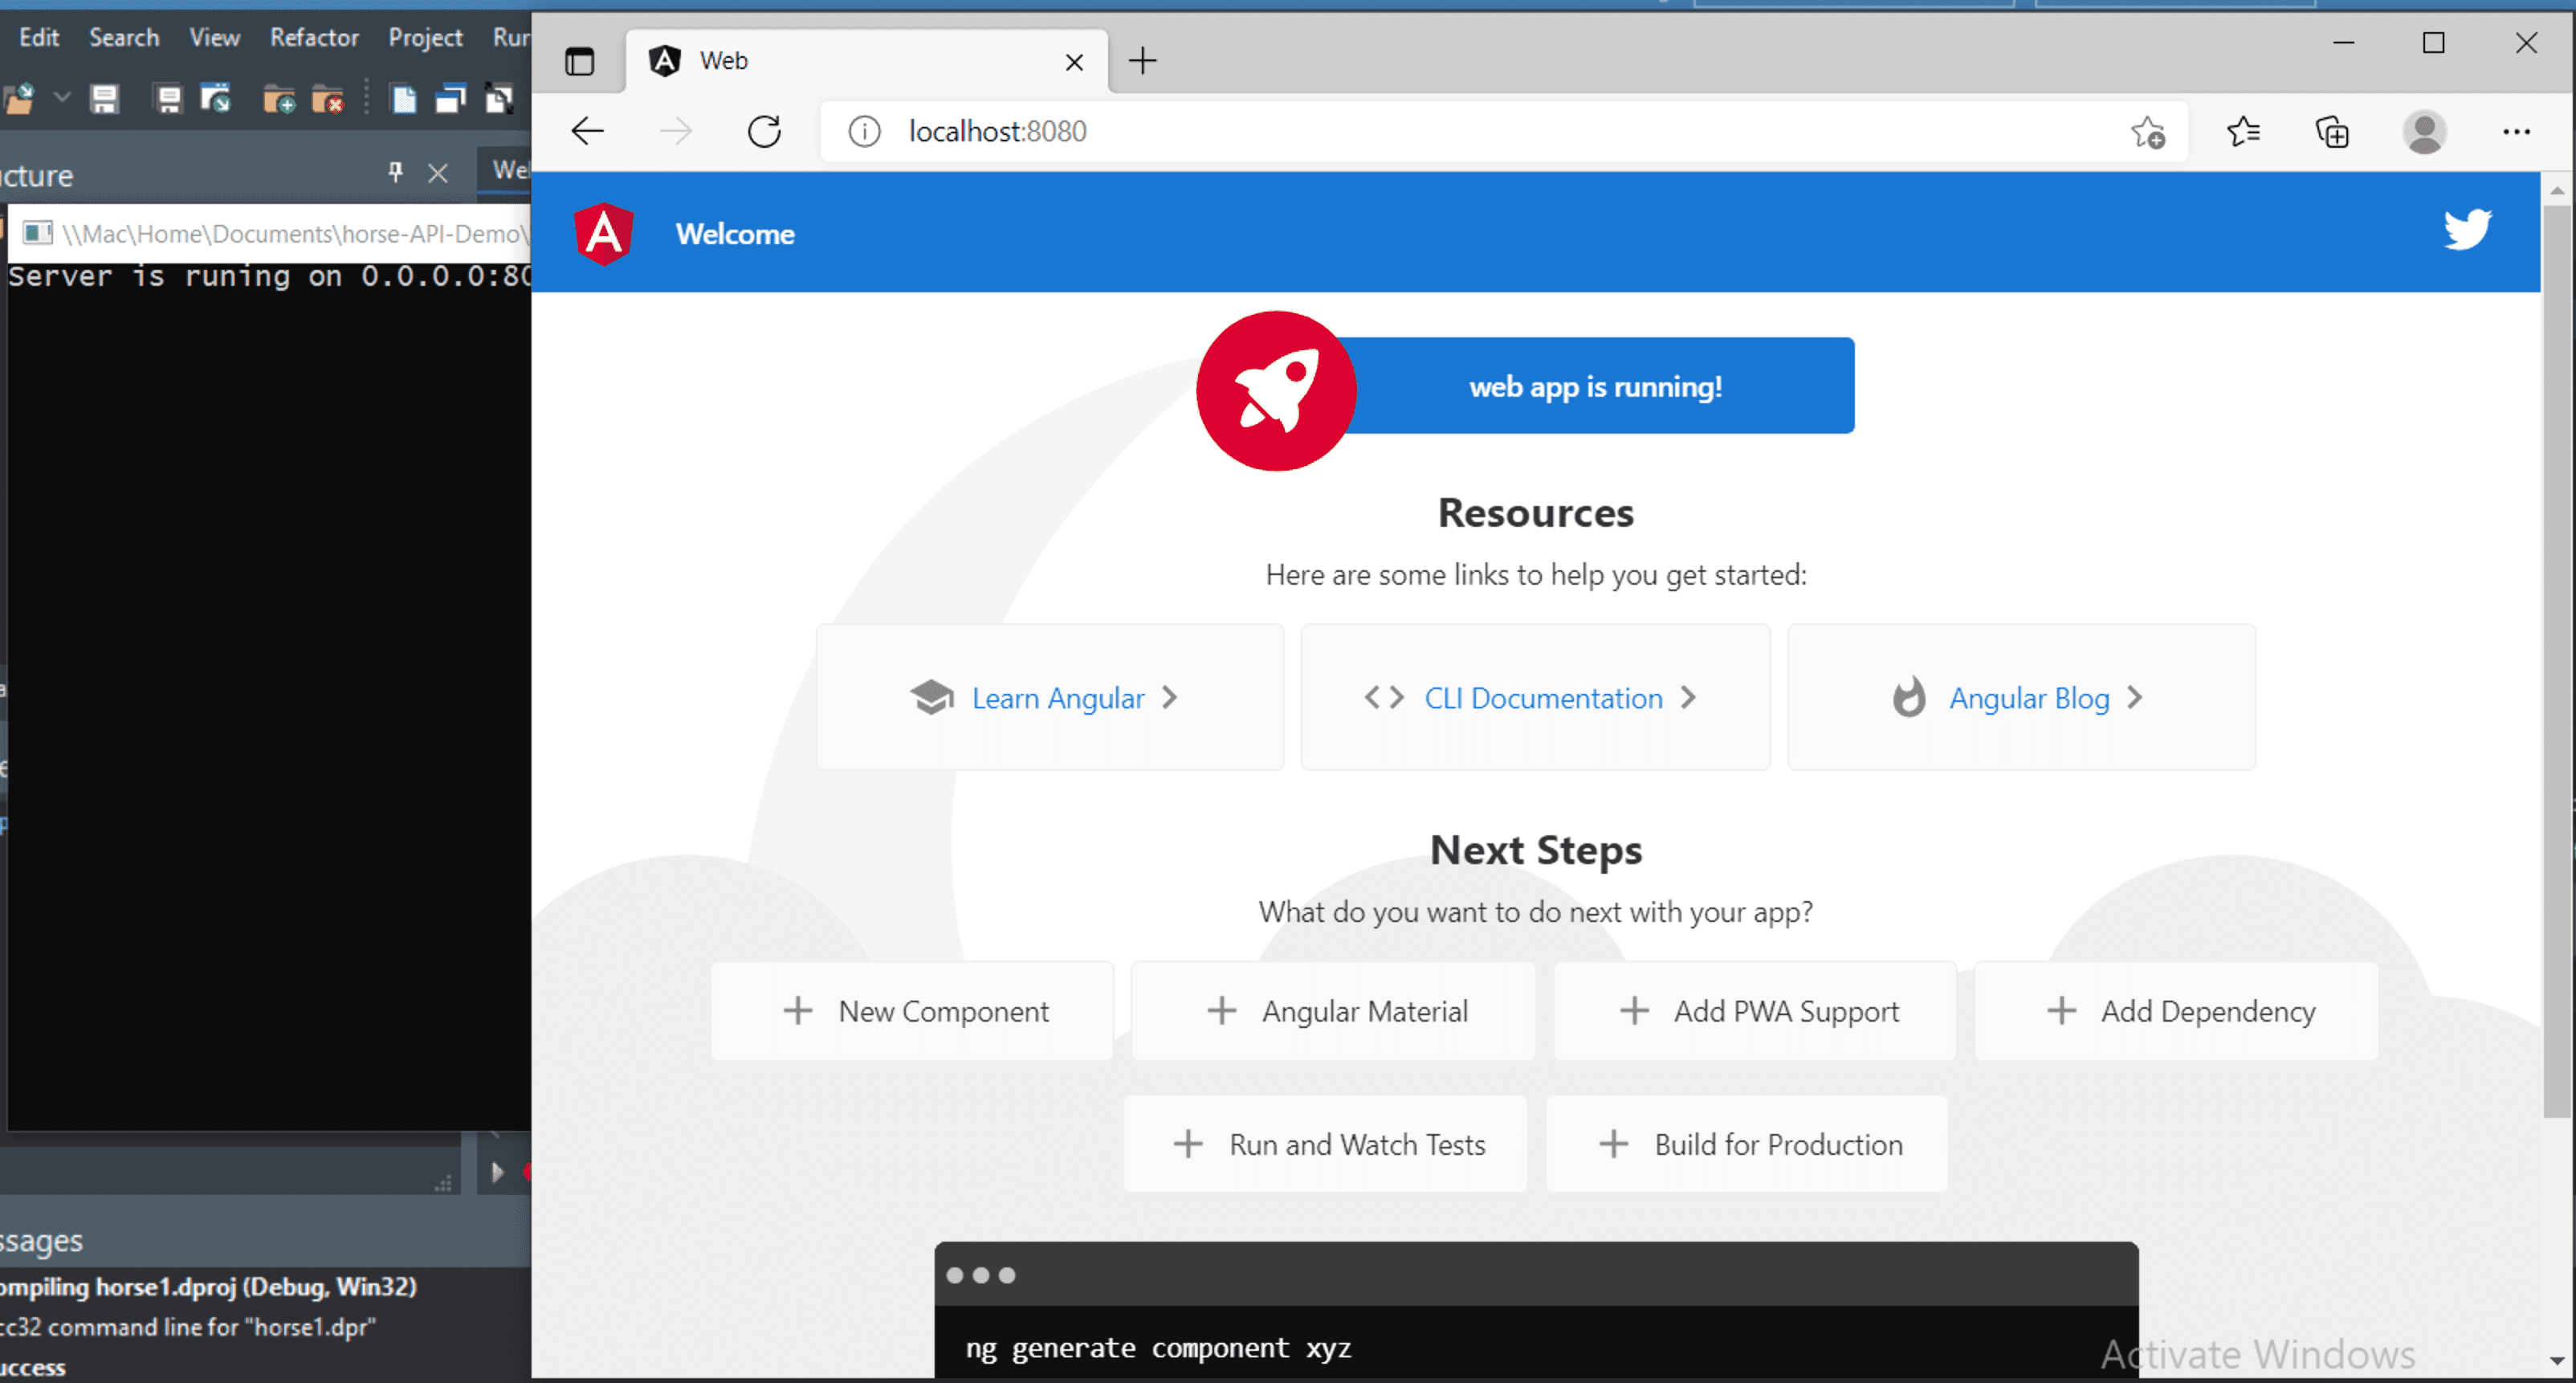Select the "Web" browser tab
Screen dimensions: 2576x1383
(866, 61)
